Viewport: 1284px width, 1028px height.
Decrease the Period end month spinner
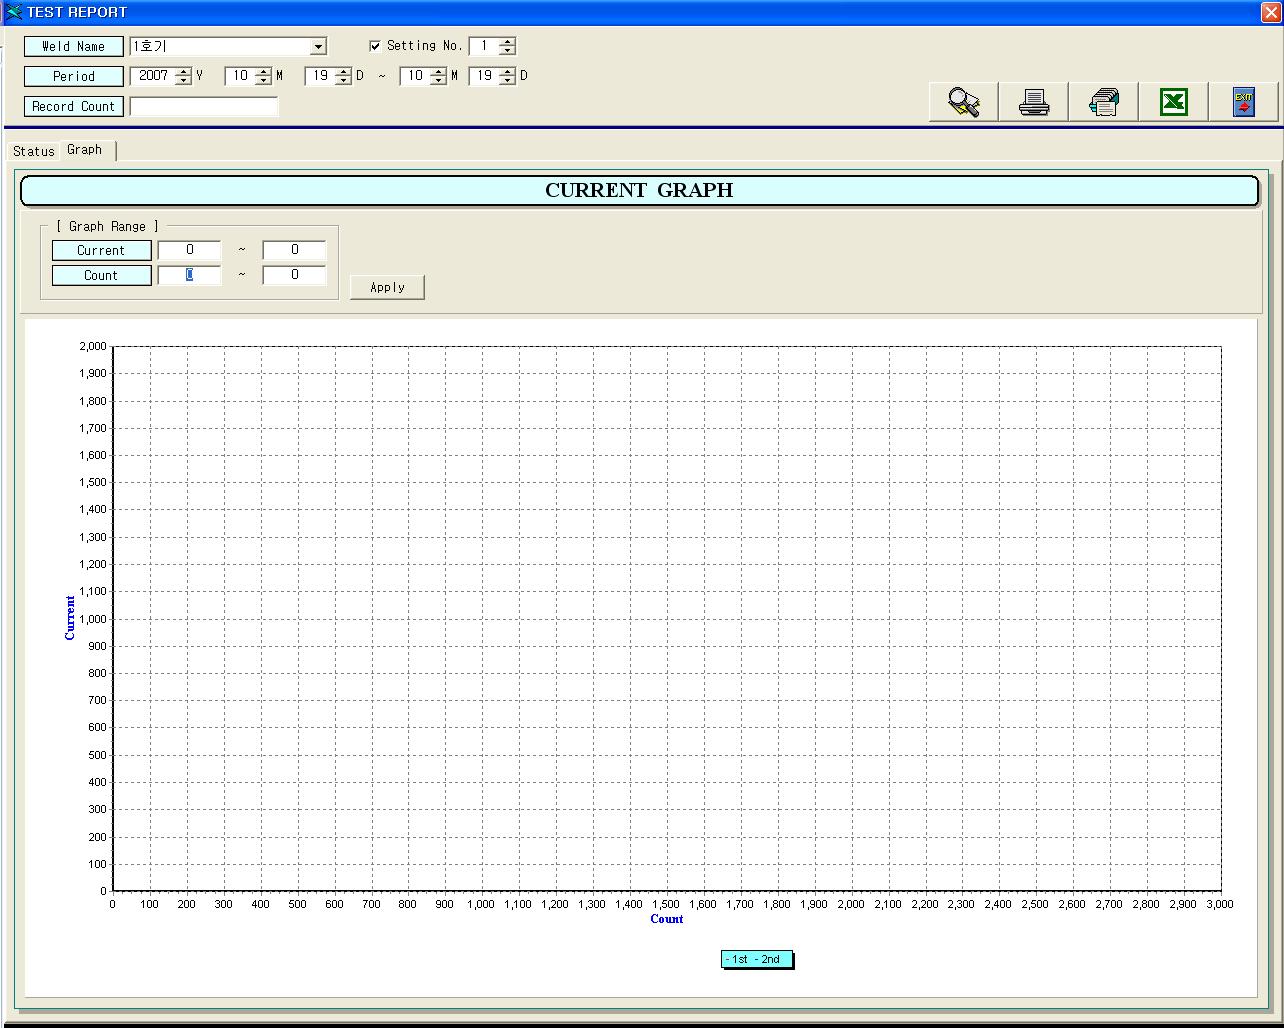point(438,81)
